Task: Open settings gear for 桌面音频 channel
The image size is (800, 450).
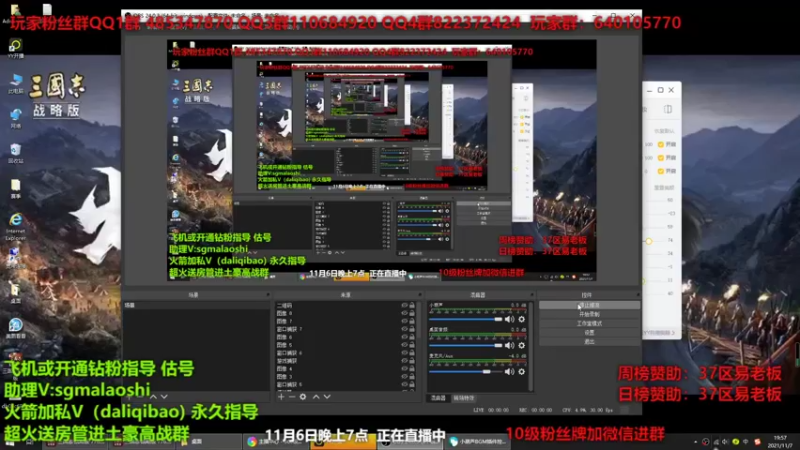Action: 521,345
